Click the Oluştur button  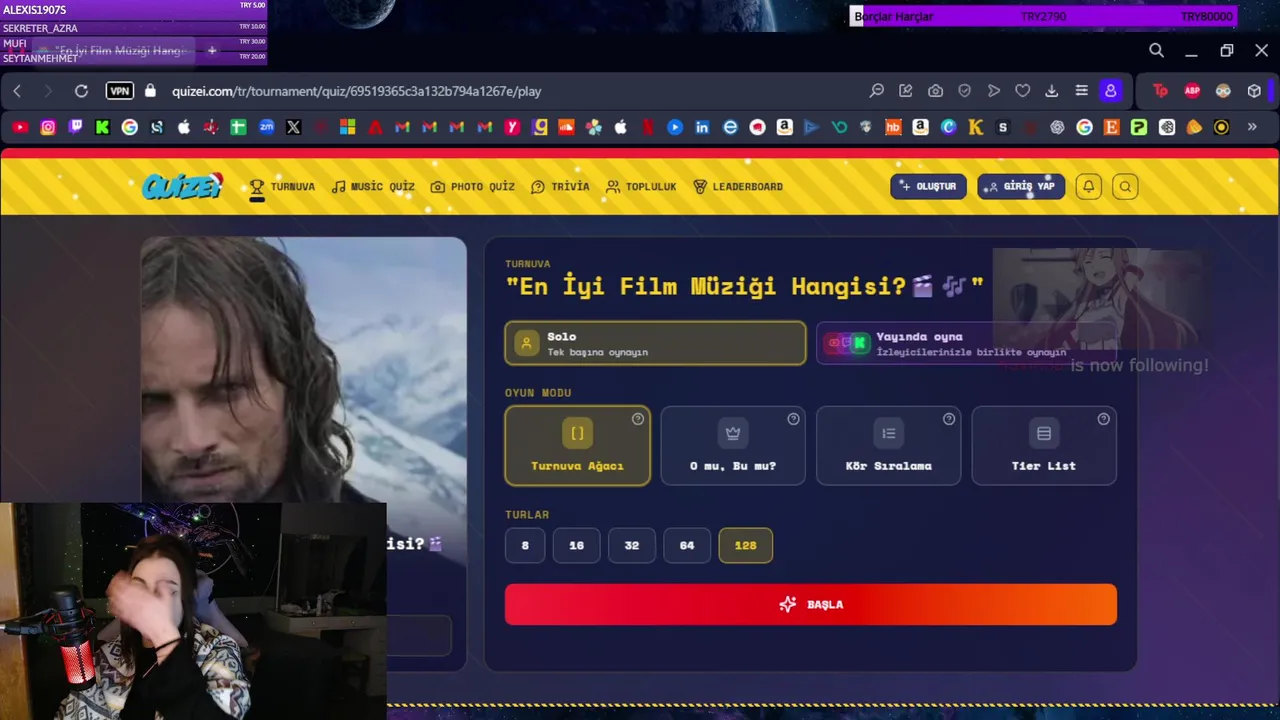click(928, 186)
